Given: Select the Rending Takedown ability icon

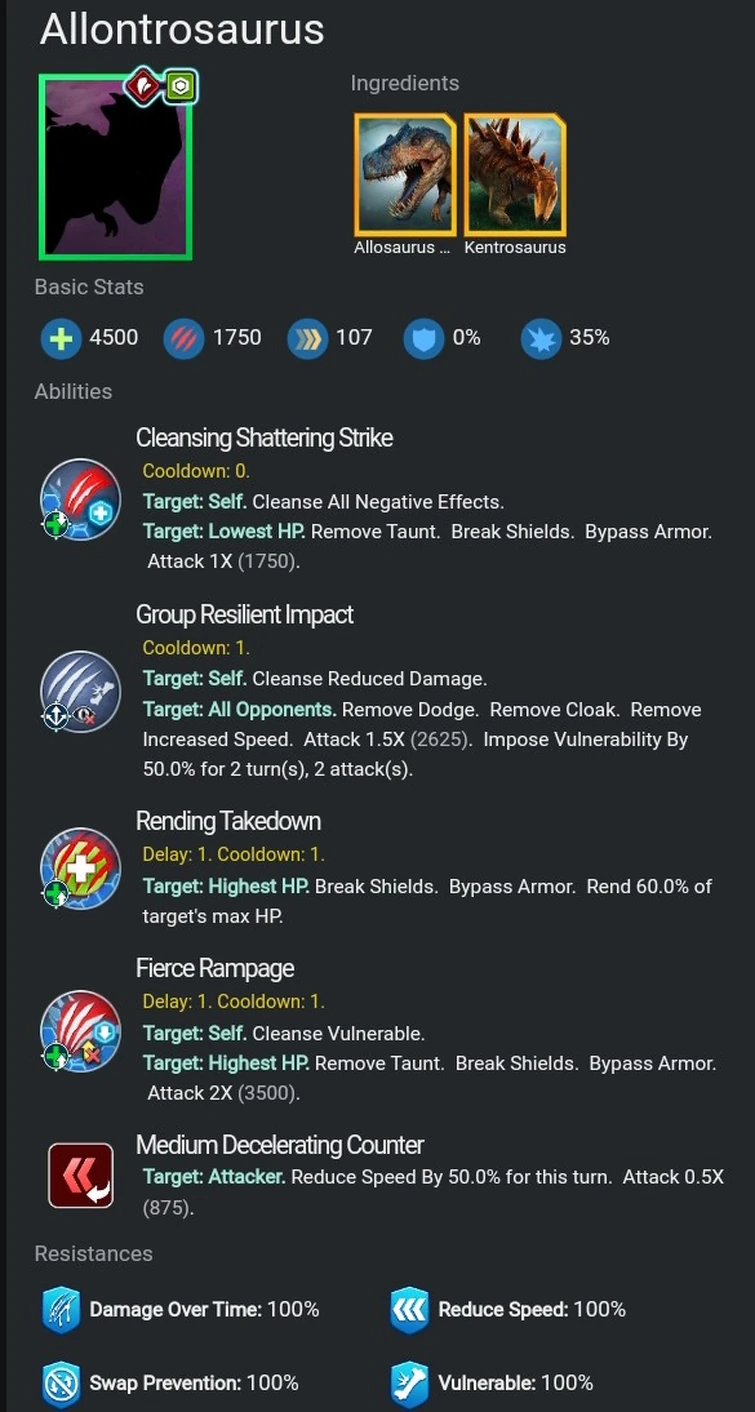Looking at the screenshot, I should click(x=80, y=868).
